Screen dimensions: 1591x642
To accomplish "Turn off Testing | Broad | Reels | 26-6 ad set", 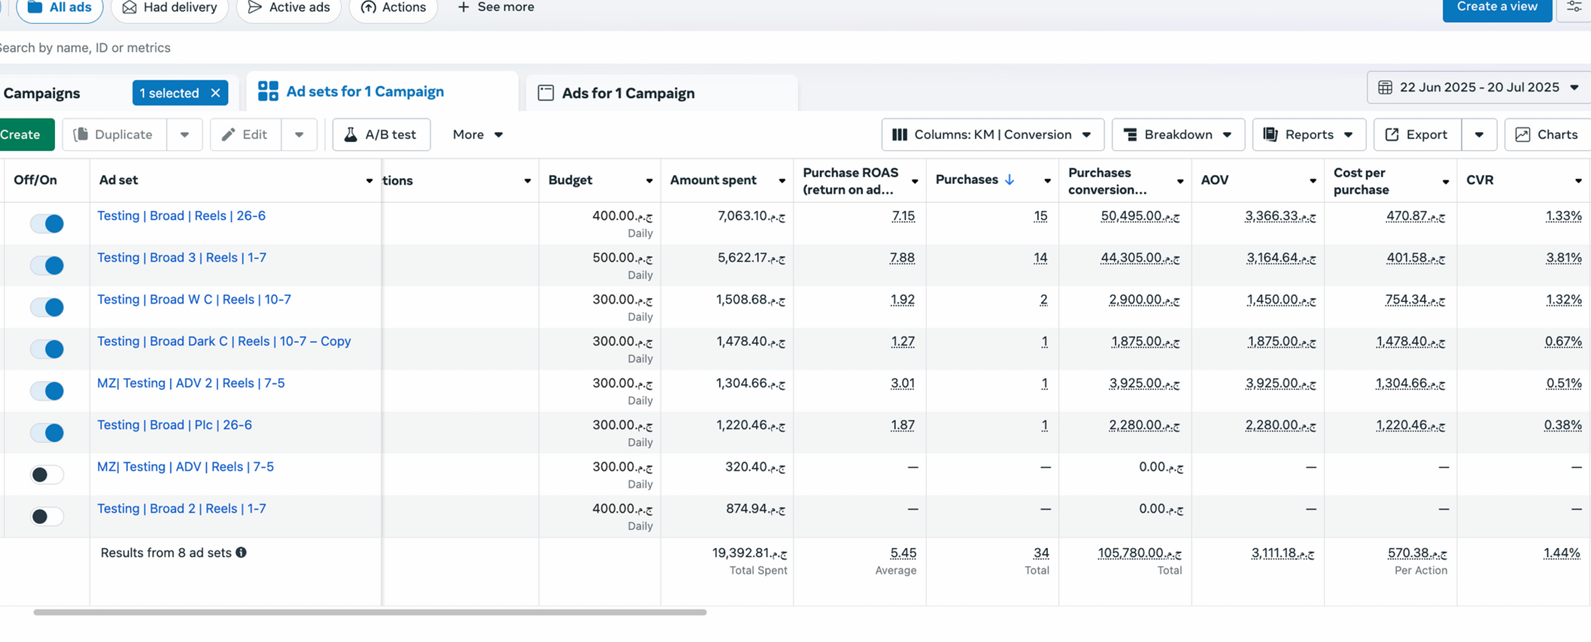I will point(47,224).
